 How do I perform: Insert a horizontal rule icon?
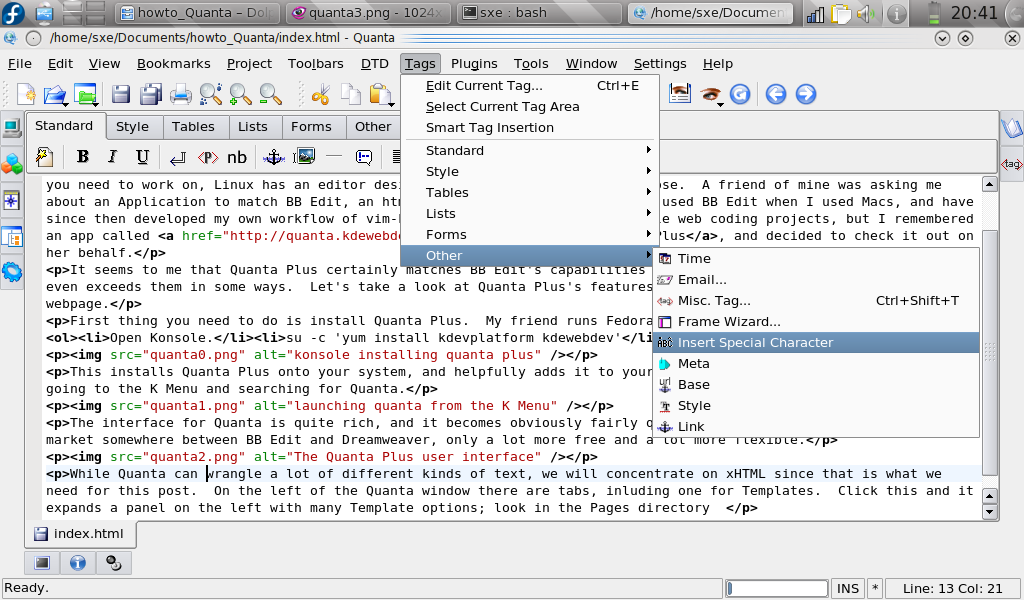pyautogui.click(x=334, y=157)
